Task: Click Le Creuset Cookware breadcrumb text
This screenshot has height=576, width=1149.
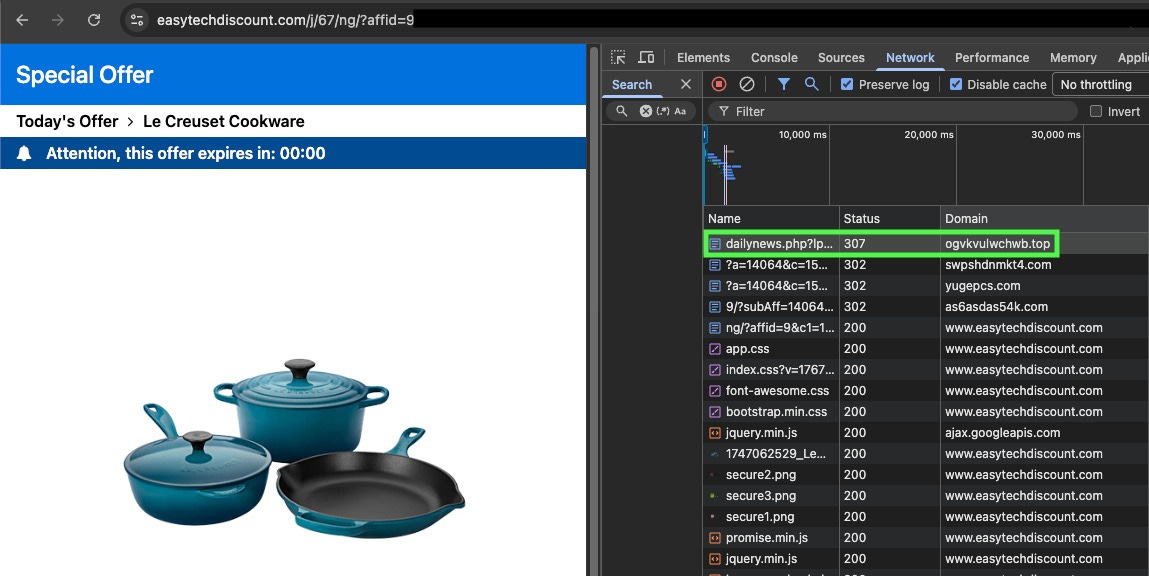Action: pos(223,121)
